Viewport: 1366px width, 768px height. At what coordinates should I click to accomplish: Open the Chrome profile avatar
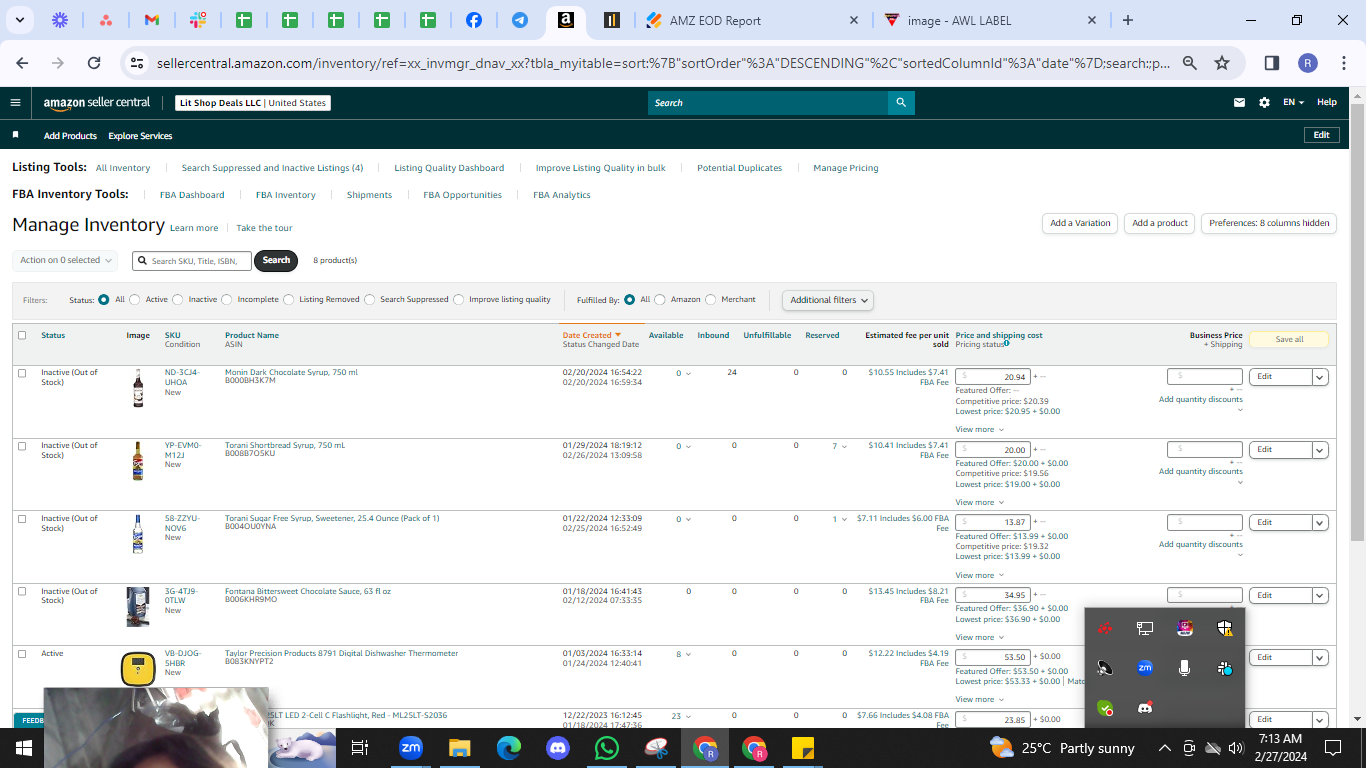pyautogui.click(x=1308, y=63)
